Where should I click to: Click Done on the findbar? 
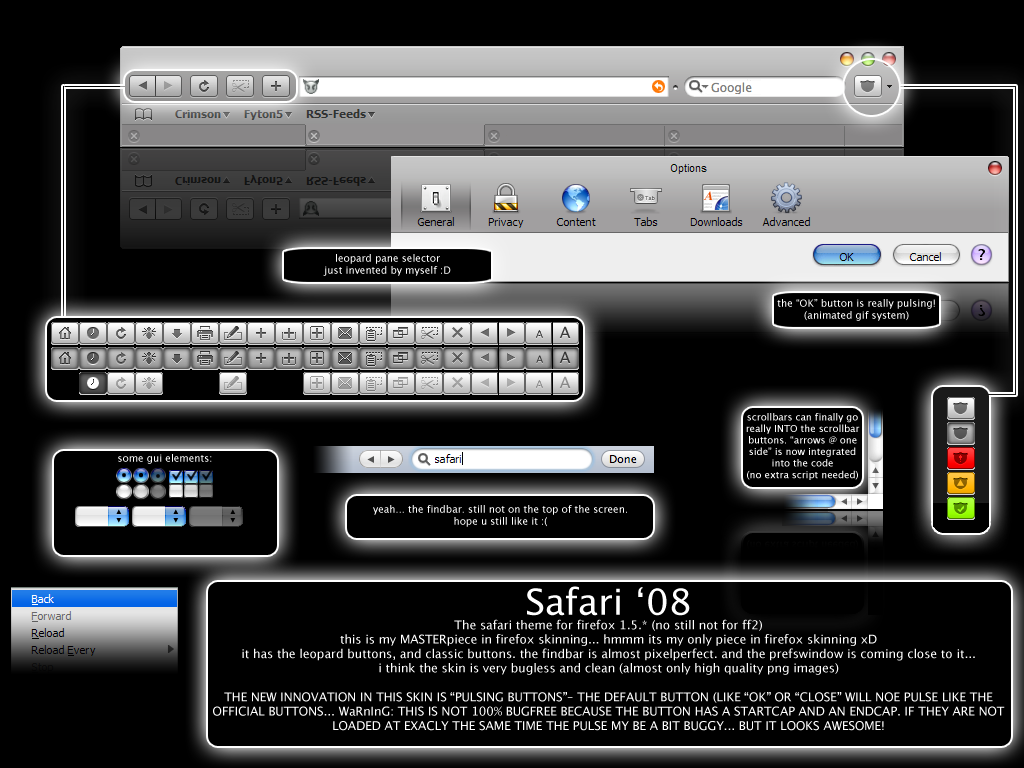pyautogui.click(x=622, y=458)
